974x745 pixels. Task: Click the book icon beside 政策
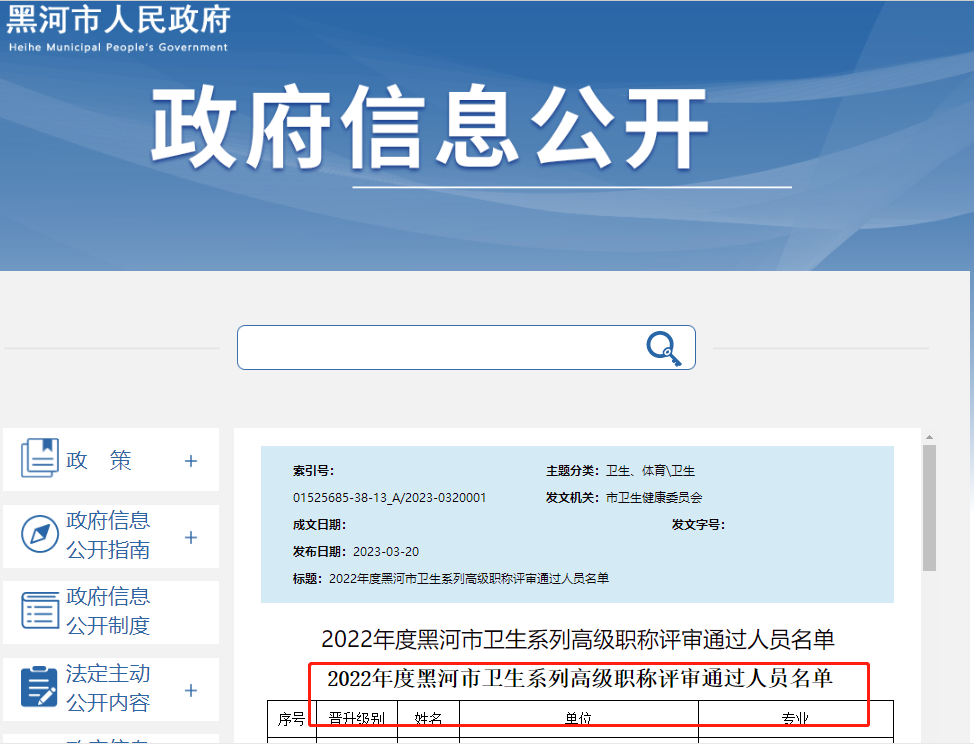pyautogui.click(x=40, y=459)
